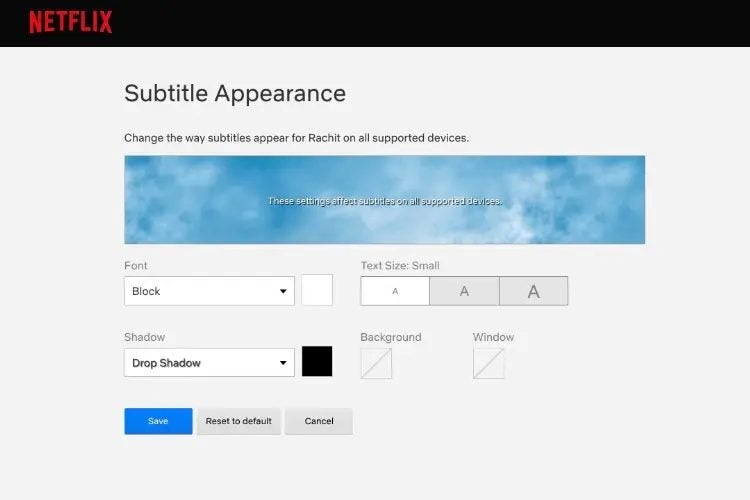Select the medium text size option
The height and width of the screenshot is (500, 750).
pos(464,291)
